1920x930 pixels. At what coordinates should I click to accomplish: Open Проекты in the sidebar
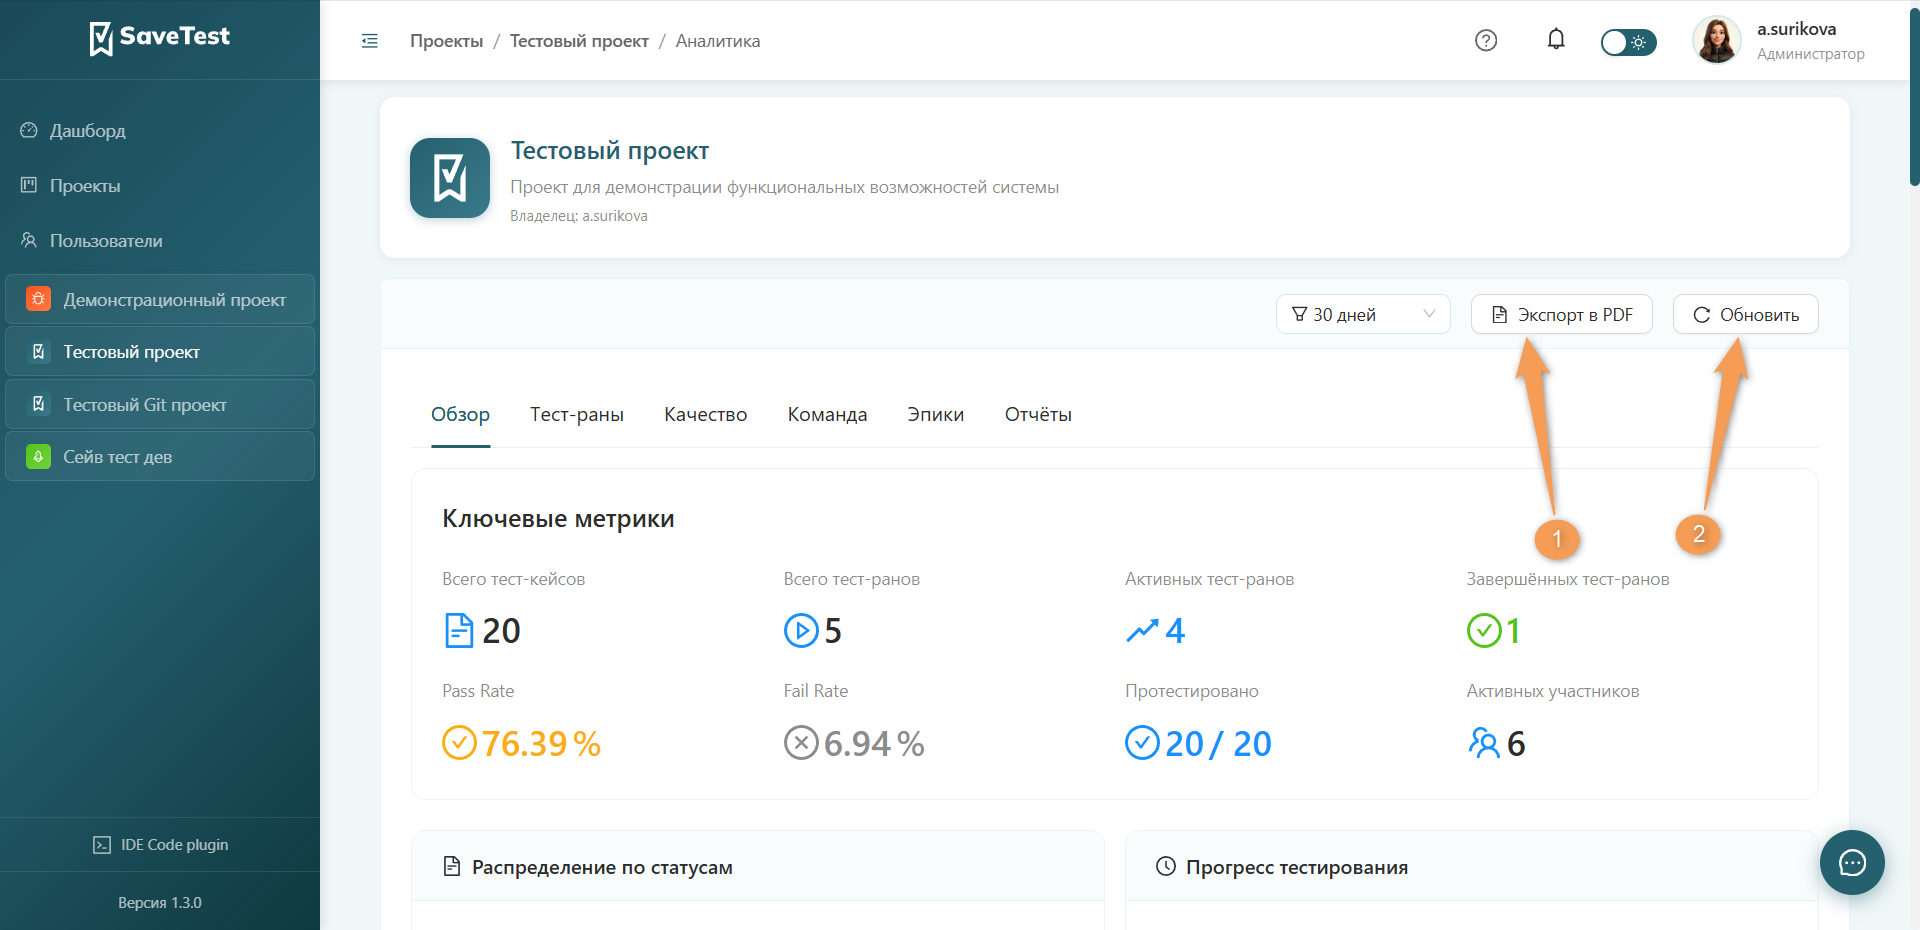pyautogui.click(x=160, y=186)
